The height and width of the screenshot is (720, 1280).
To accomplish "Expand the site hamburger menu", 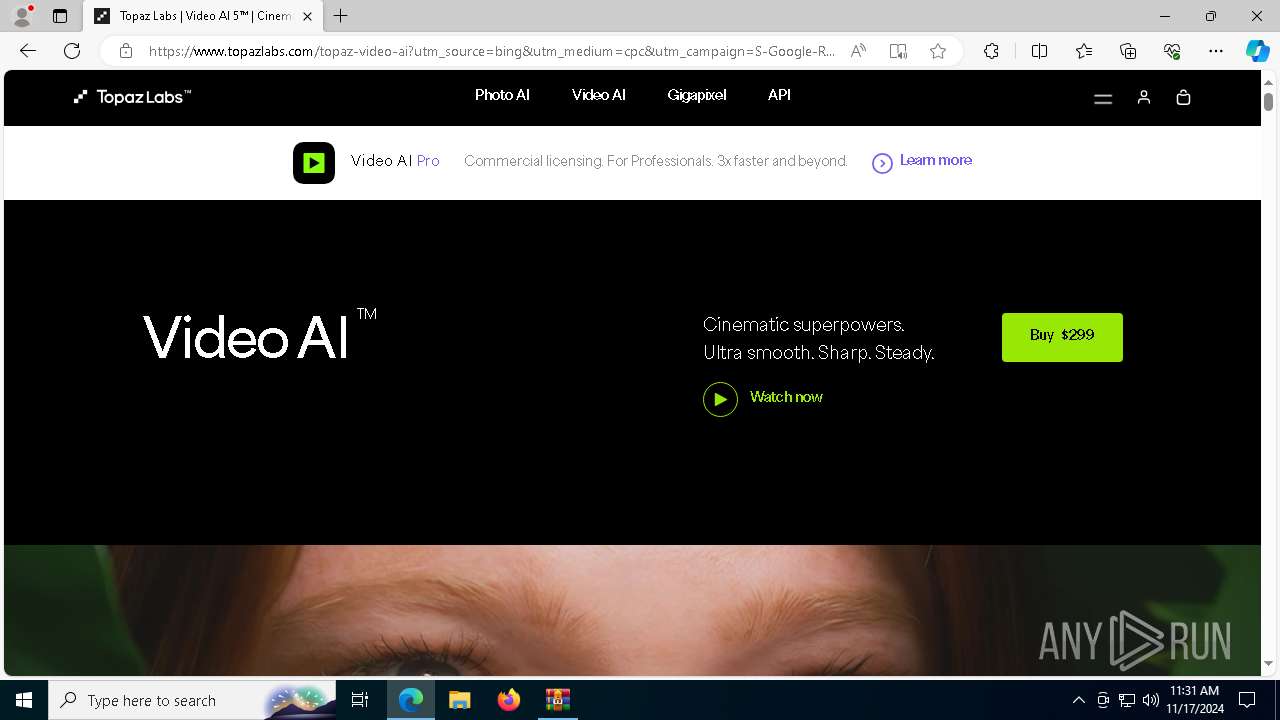I will pos(1103,98).
